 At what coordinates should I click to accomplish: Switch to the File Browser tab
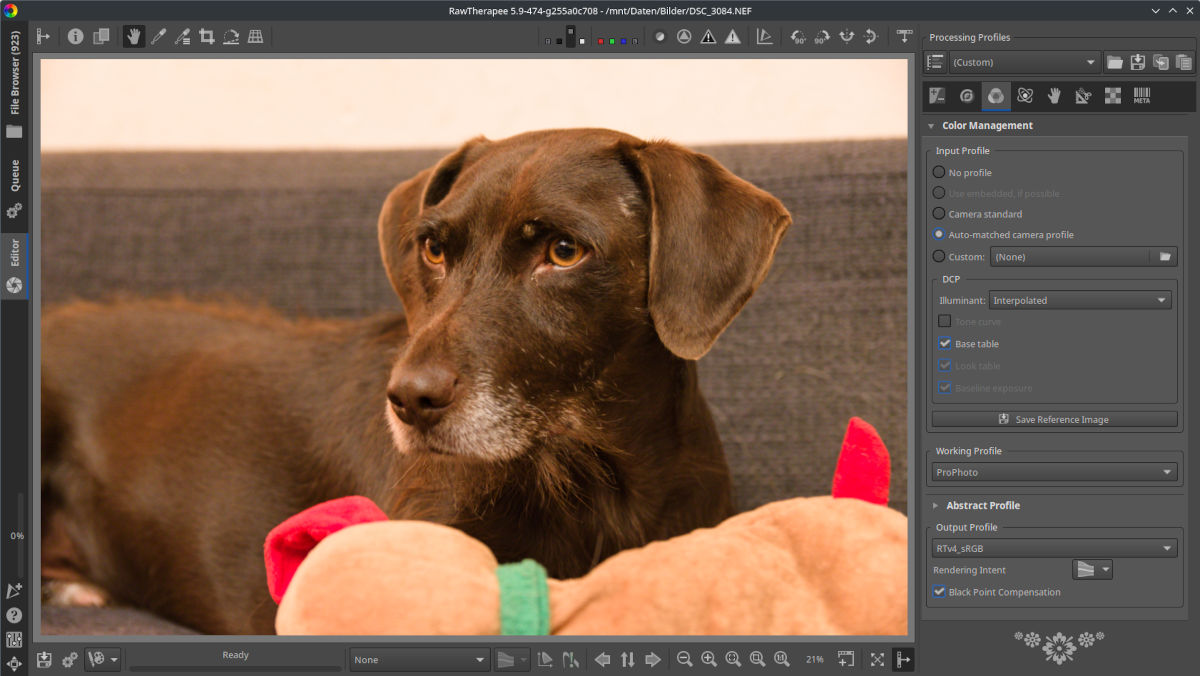pyautogui.click(x=15, y=85)
